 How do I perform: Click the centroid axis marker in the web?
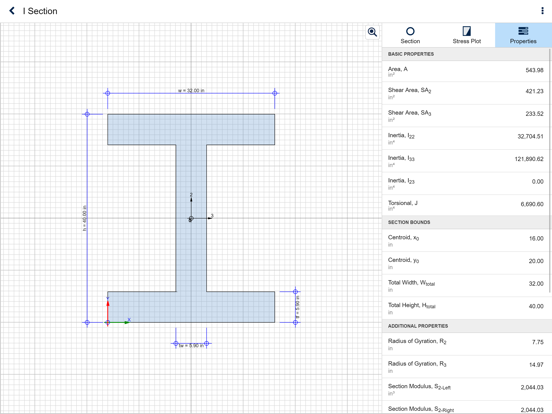tap(191, 219)
